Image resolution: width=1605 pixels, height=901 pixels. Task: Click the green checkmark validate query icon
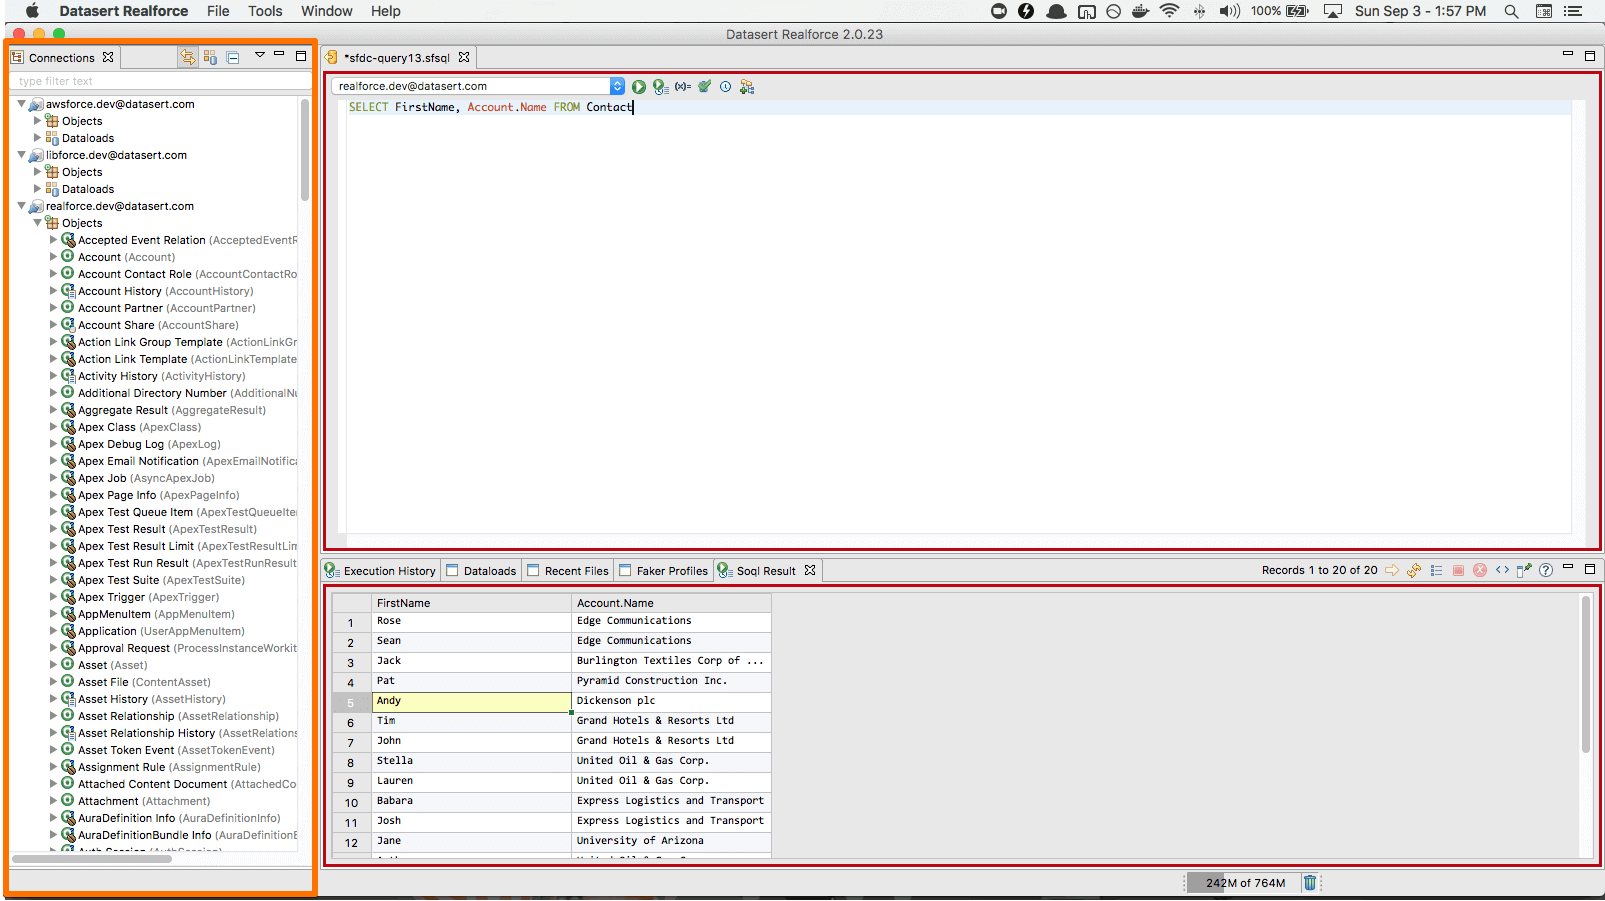point(705,87)
